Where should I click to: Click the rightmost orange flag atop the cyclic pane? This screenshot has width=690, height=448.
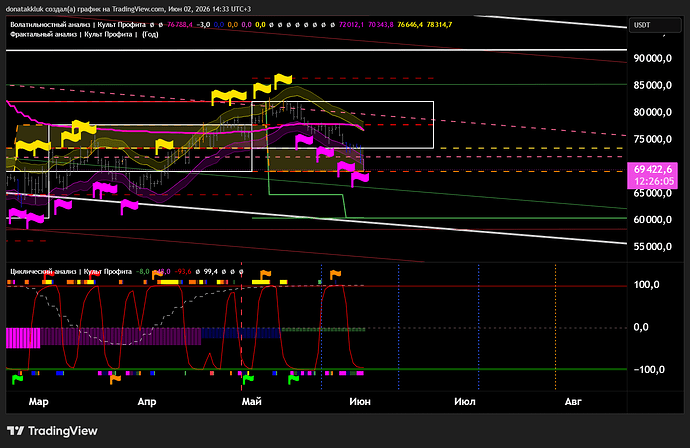(335, 275)
